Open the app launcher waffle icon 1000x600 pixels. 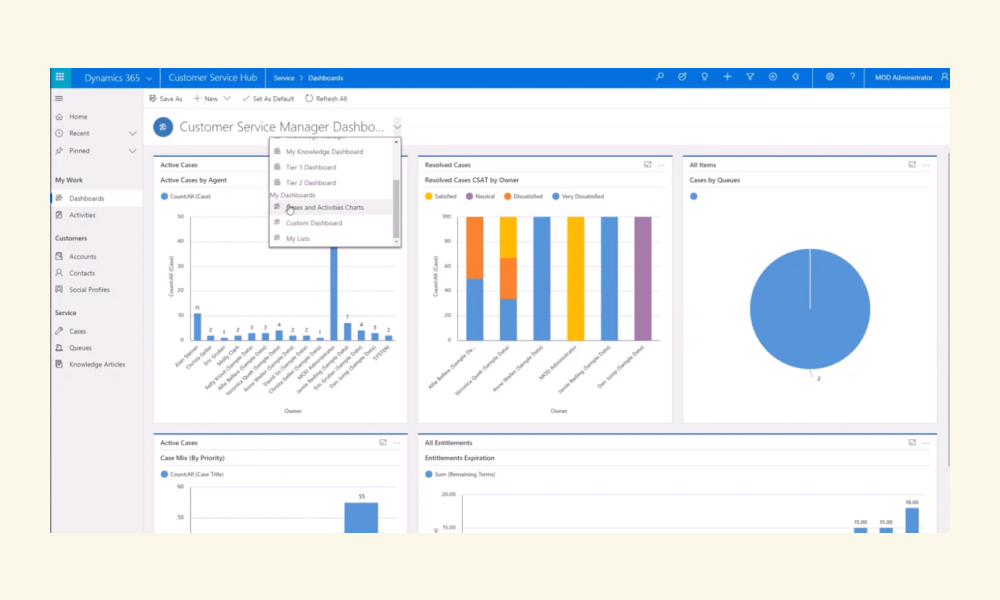coord(60,77)
